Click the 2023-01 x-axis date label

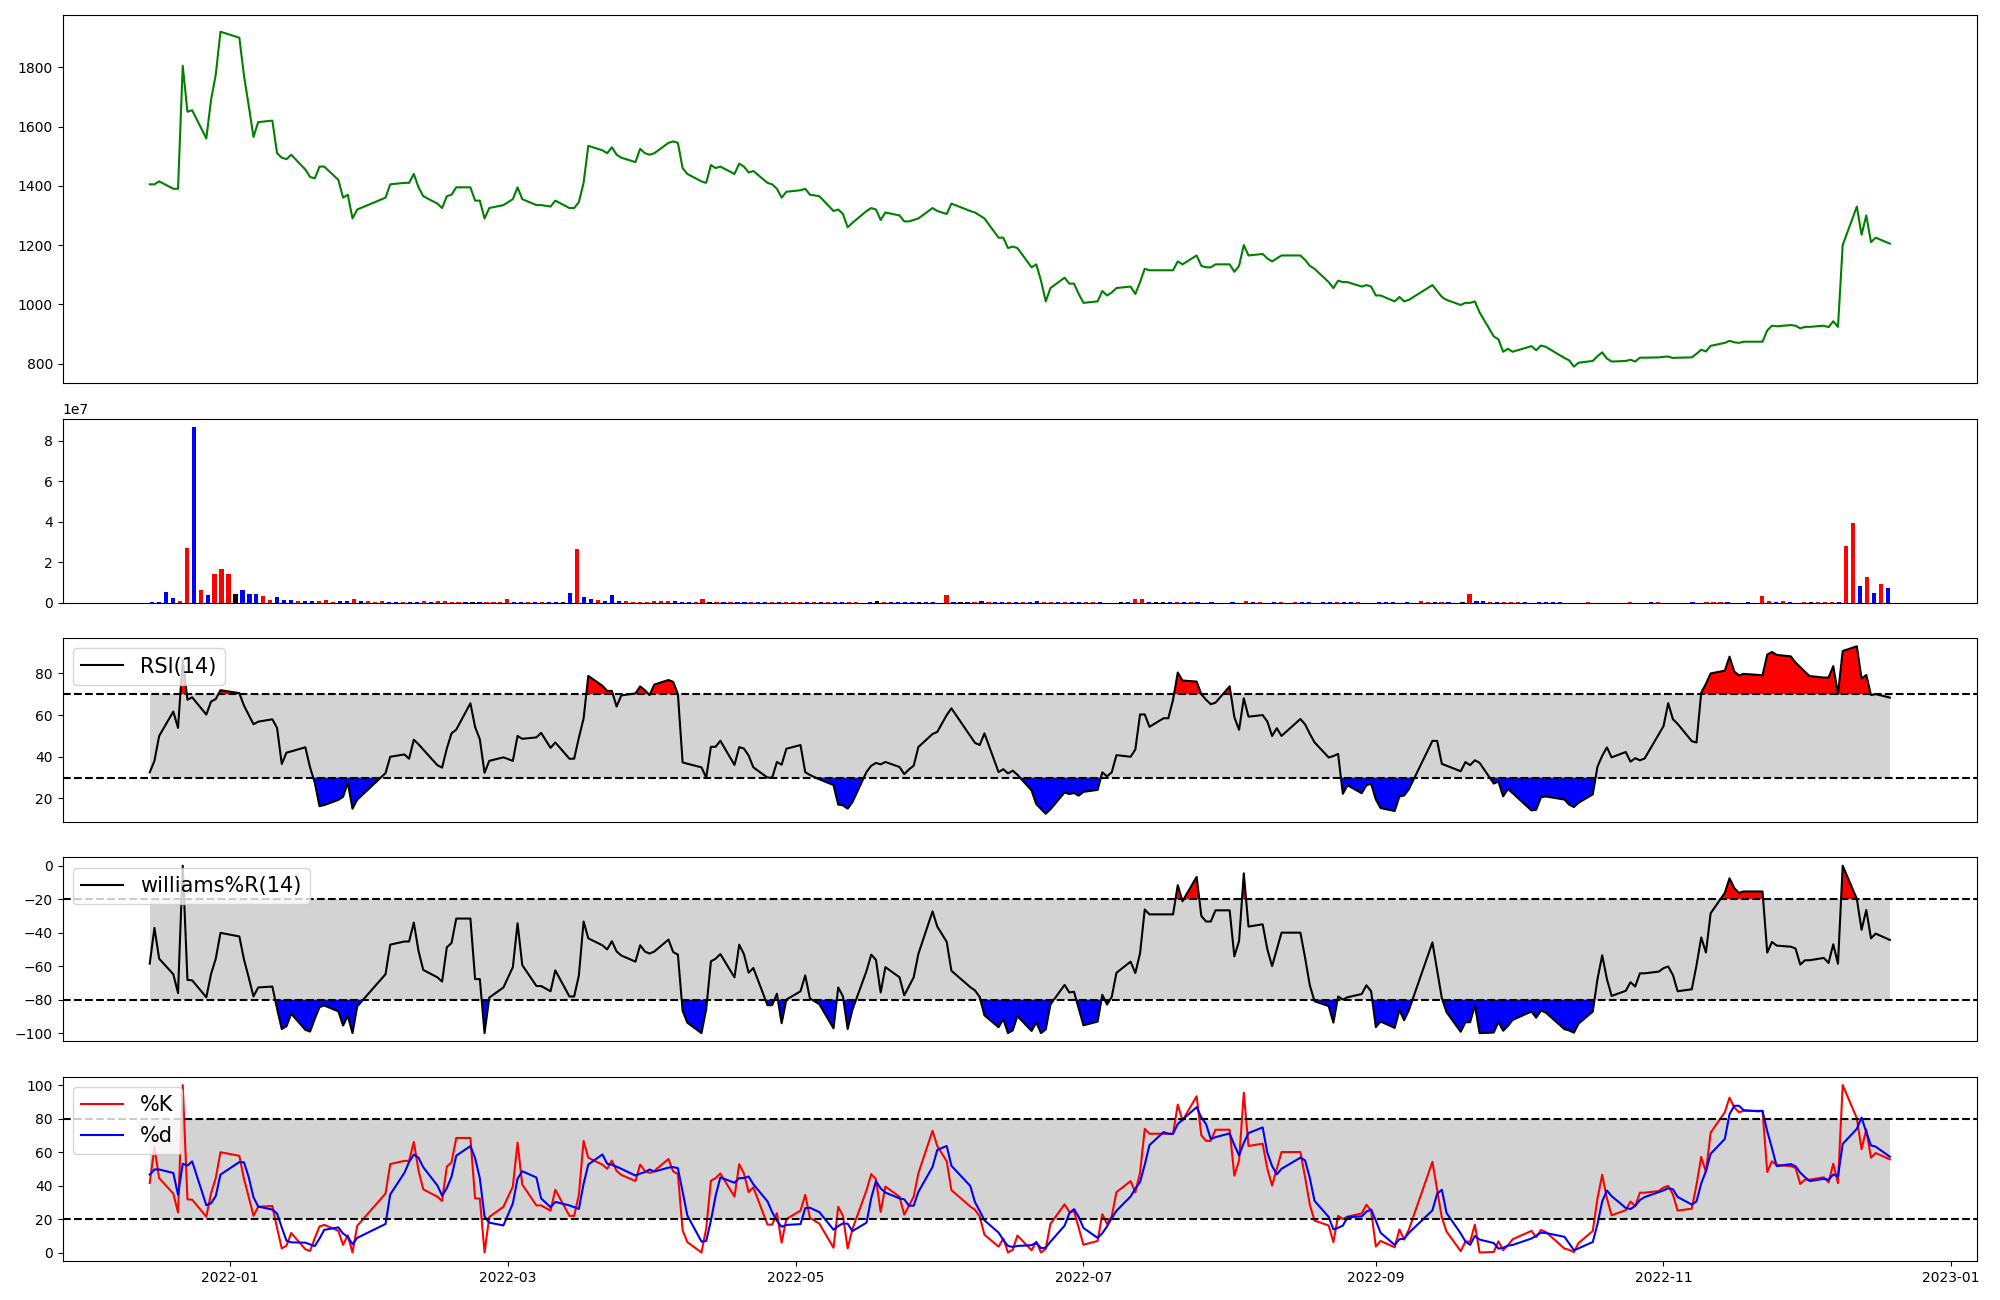(1951, 1277)
